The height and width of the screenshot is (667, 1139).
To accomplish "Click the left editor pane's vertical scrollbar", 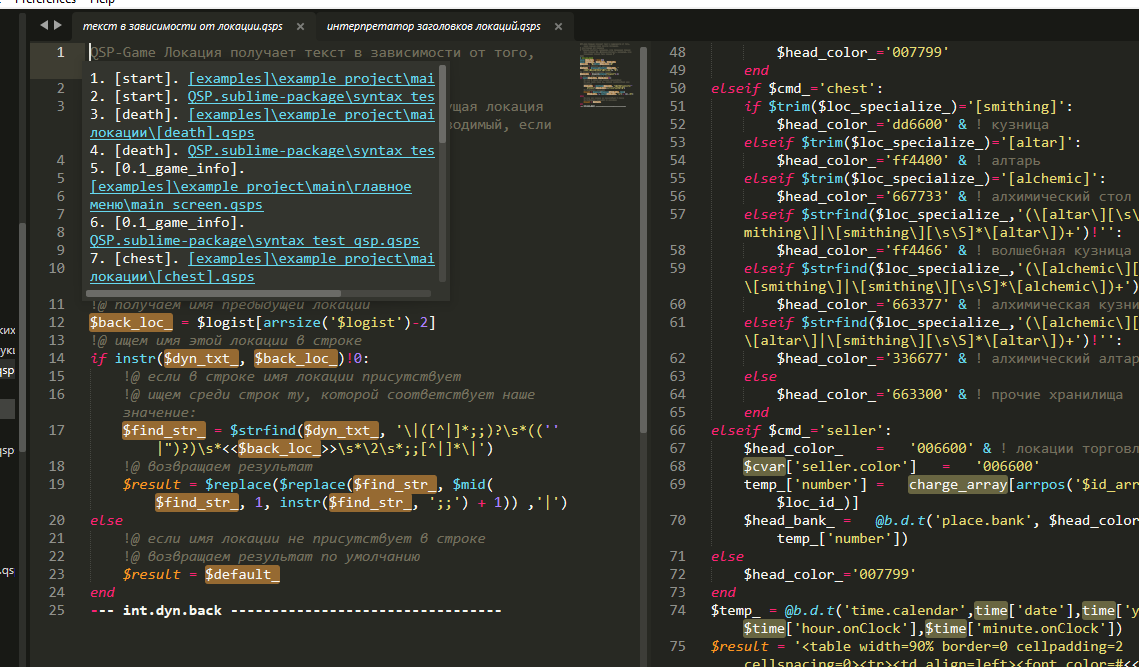I will coord(642,238).
